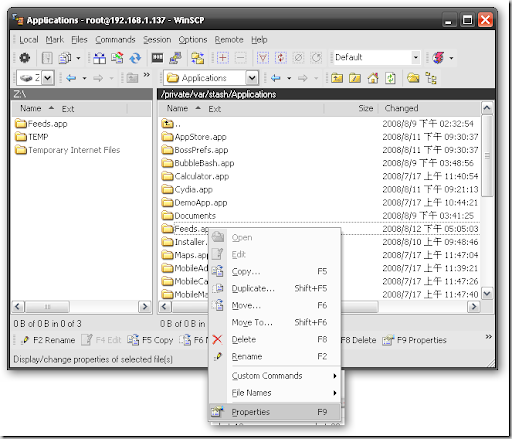
Task: Click the compare directories icon
Action: point(99,58)
